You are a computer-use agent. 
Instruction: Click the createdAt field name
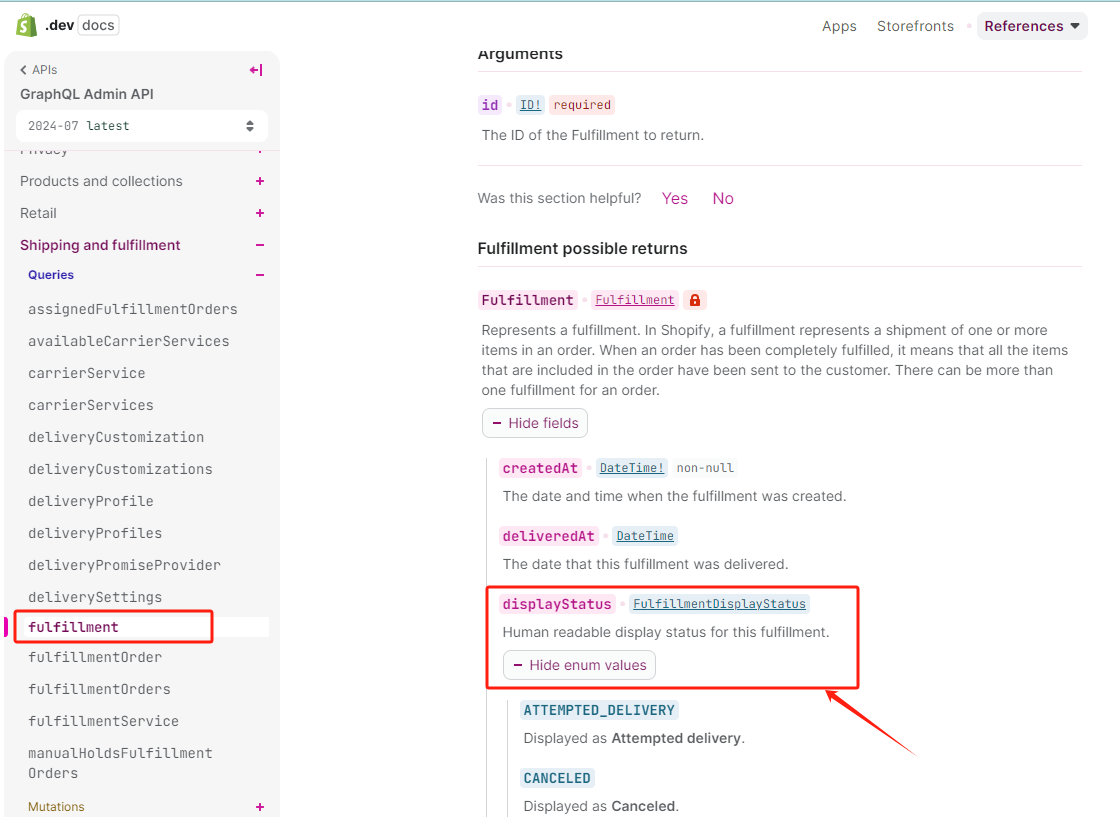tap(540, 468)
